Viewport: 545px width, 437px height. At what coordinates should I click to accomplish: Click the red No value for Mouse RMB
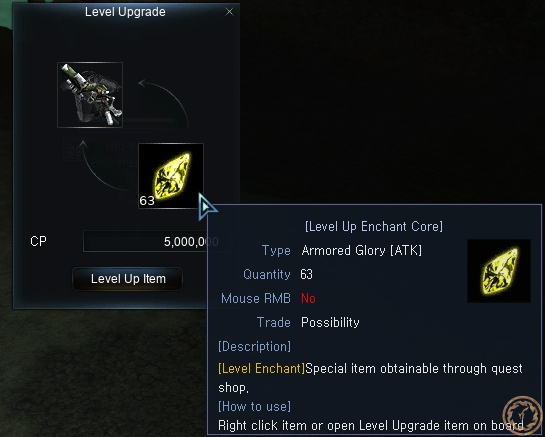(308, 298)
